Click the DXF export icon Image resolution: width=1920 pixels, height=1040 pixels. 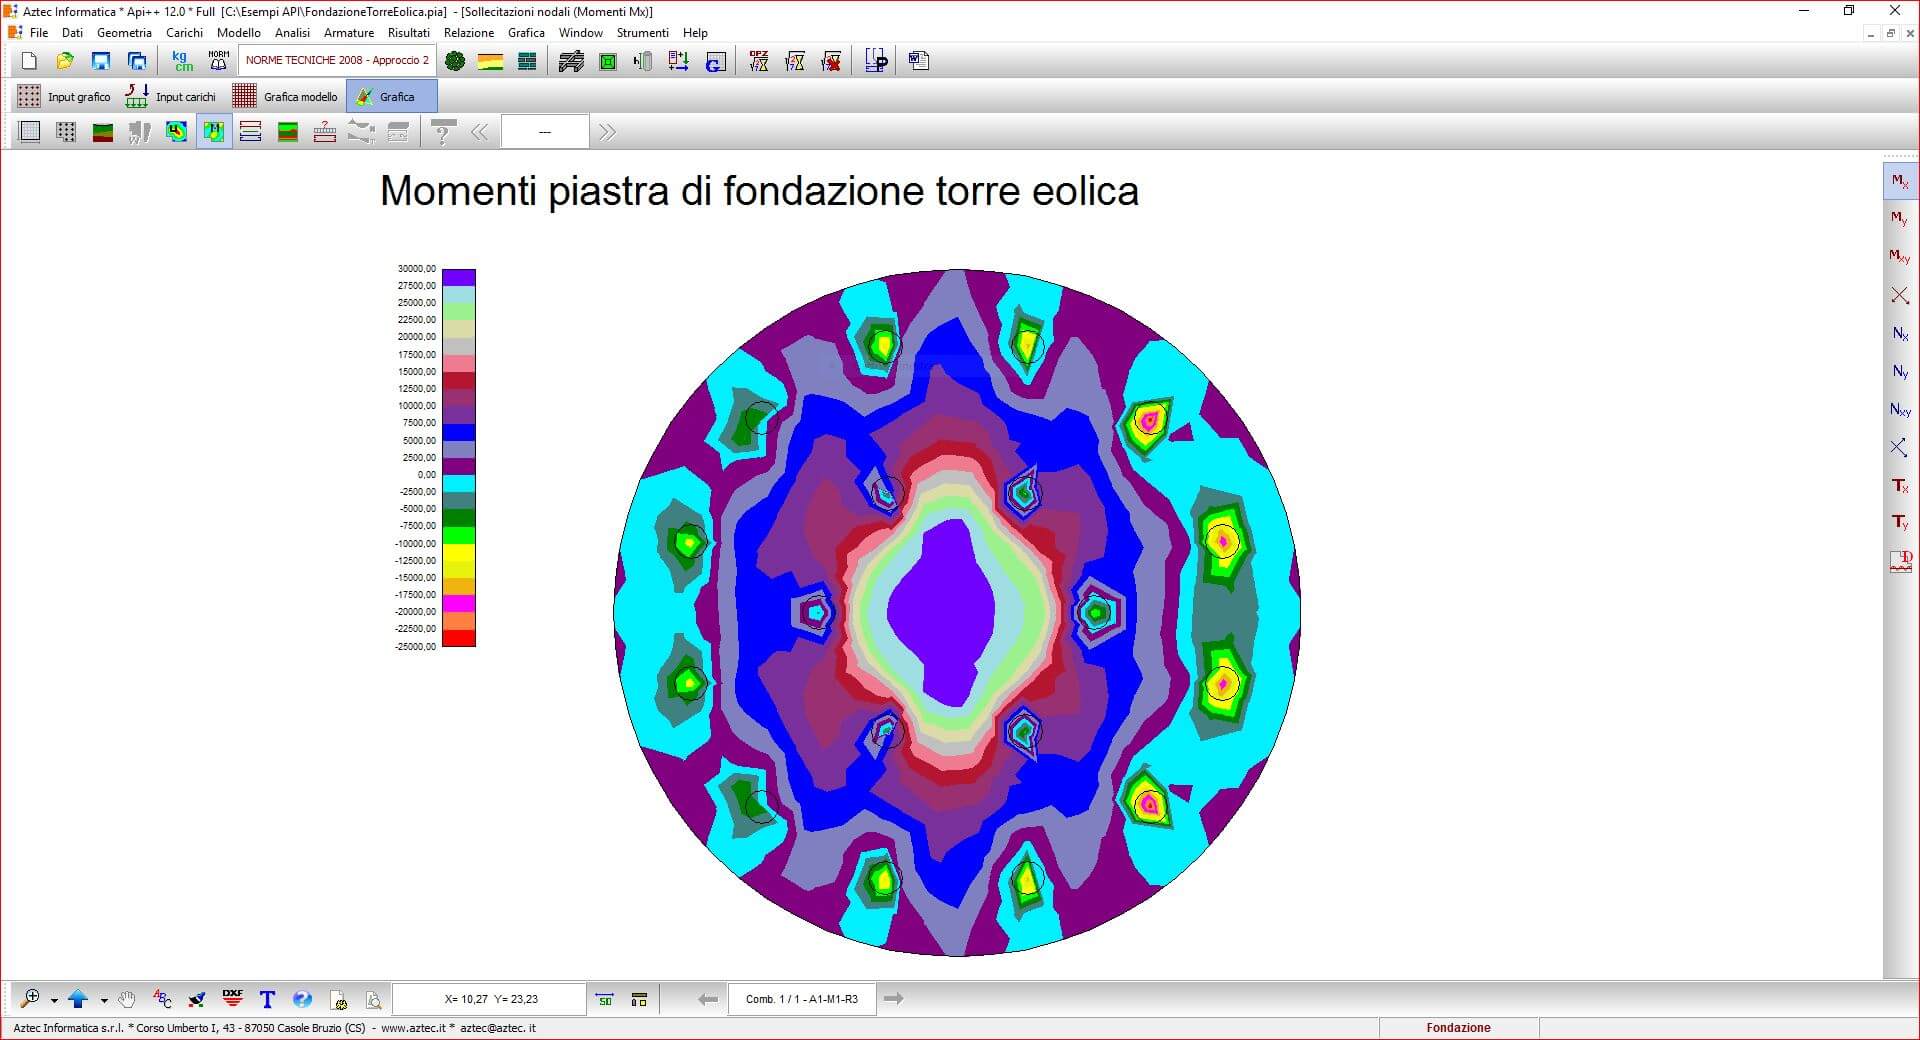pyautogui.click(x=232, y=998)
